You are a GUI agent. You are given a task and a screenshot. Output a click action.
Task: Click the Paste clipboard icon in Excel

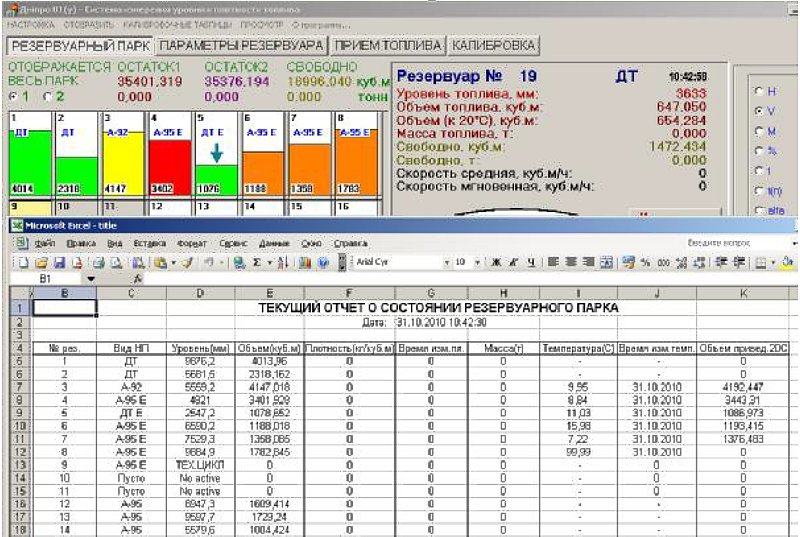(x=160, y=263)
